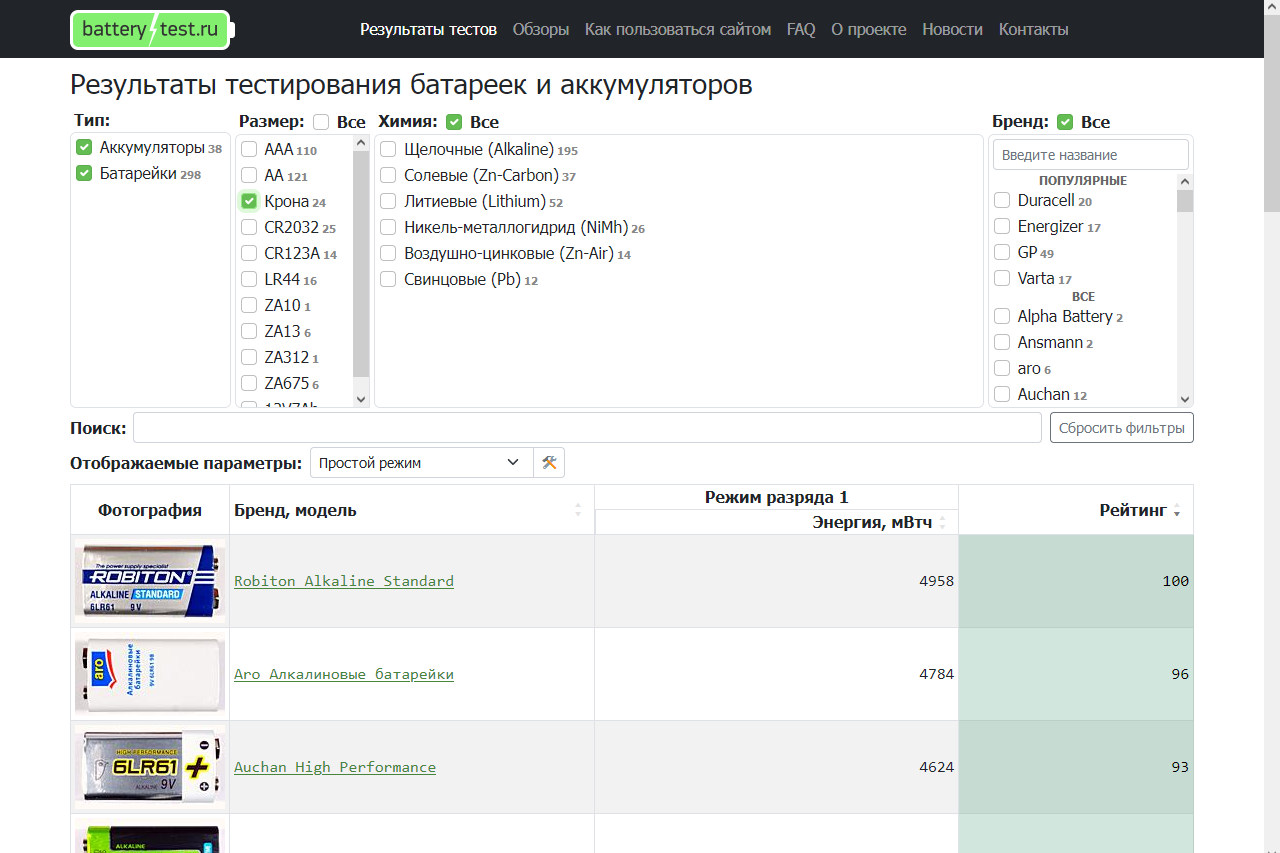
Task: Click the sort arrows next to Энергия, мВтч
Action: point(941,521)
